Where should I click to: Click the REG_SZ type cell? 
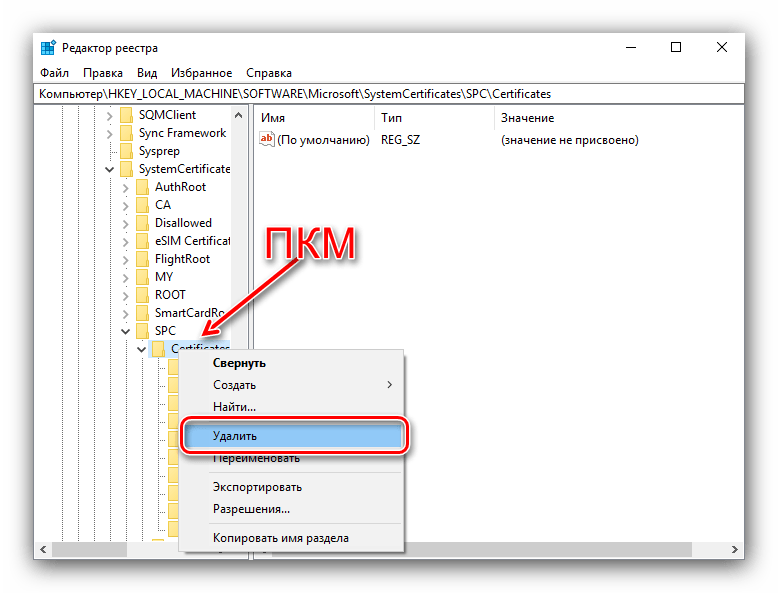pyautogui.click(x=400, y=140)
